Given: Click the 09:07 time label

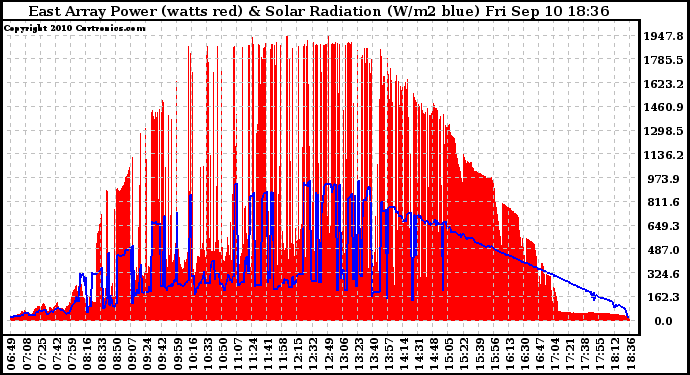Looking at the screenshot, I should [x=132, y=354].
